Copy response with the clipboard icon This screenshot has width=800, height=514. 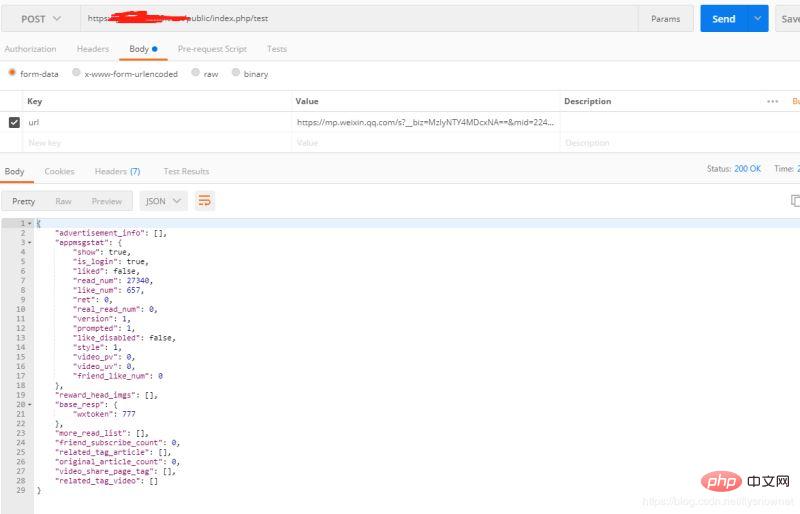point(795,201)
